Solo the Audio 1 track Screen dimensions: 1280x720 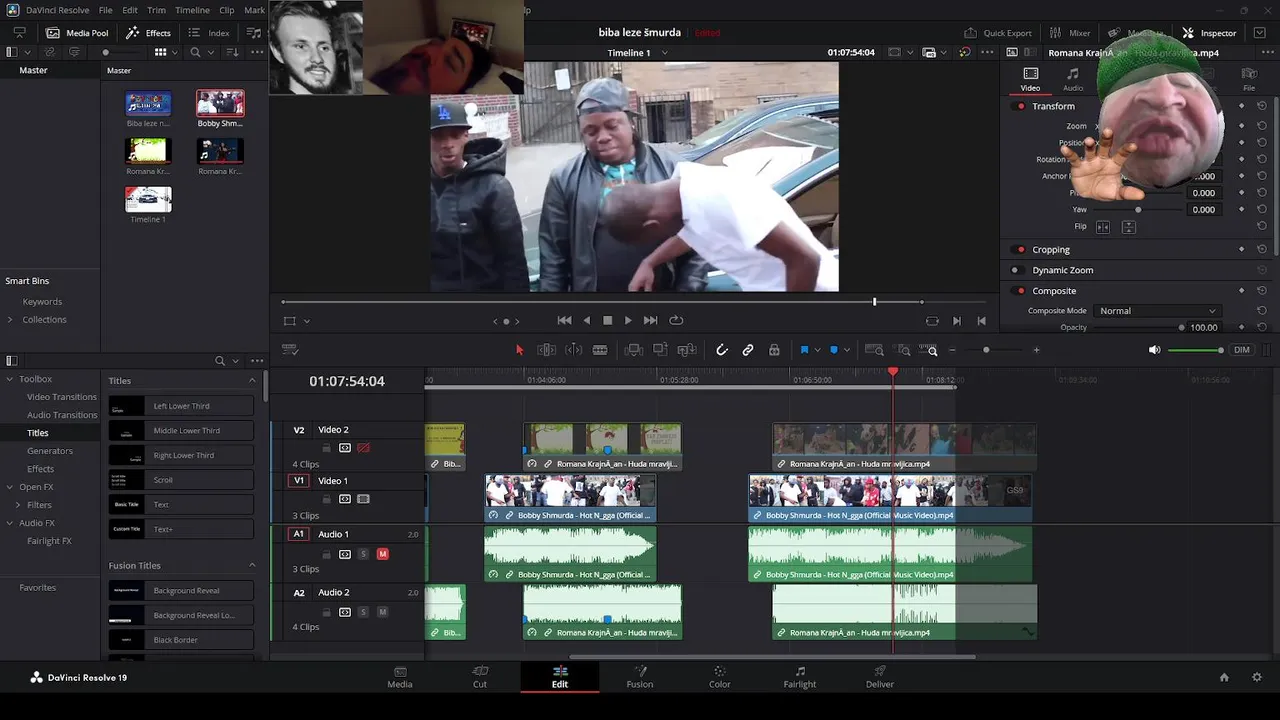[364, 554]
